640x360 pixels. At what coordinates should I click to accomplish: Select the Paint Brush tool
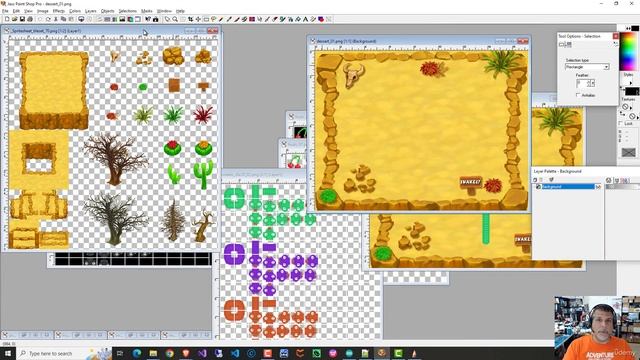pyautogui.click(x=237, y=19)
